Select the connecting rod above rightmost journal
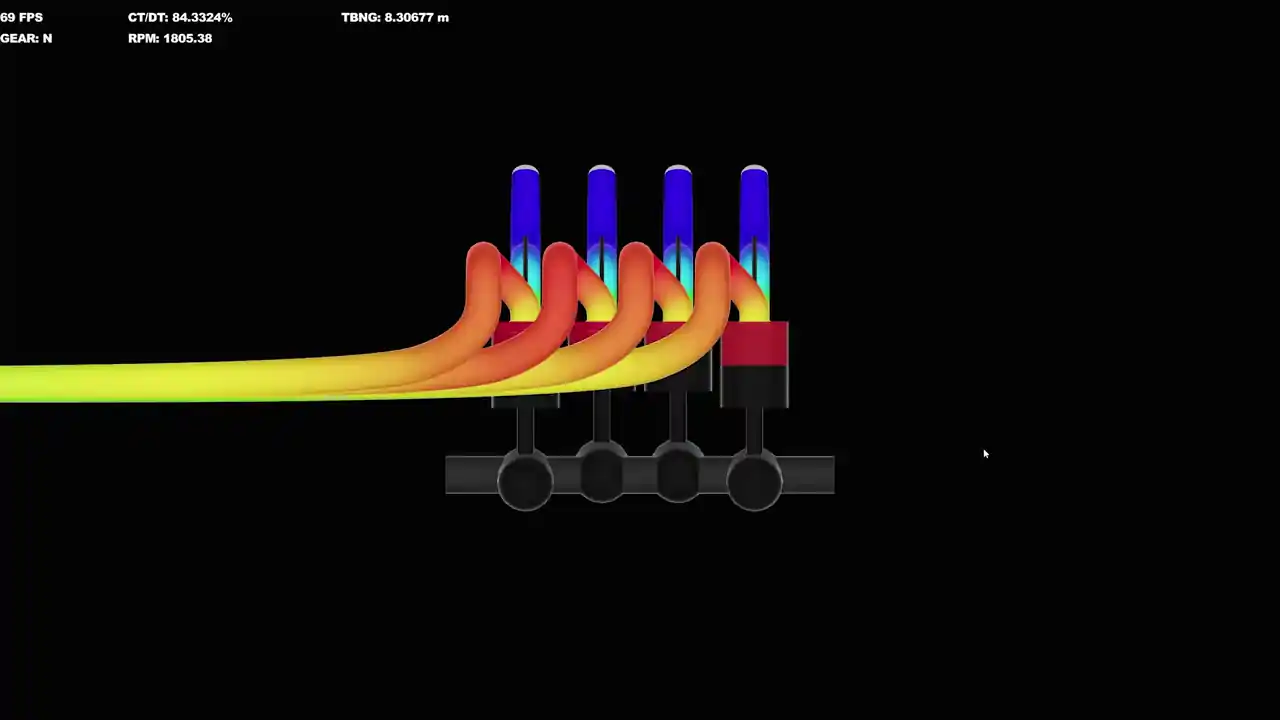This screenshot has height=720, width=1280. pyautogui.click(x=754, y=430)
